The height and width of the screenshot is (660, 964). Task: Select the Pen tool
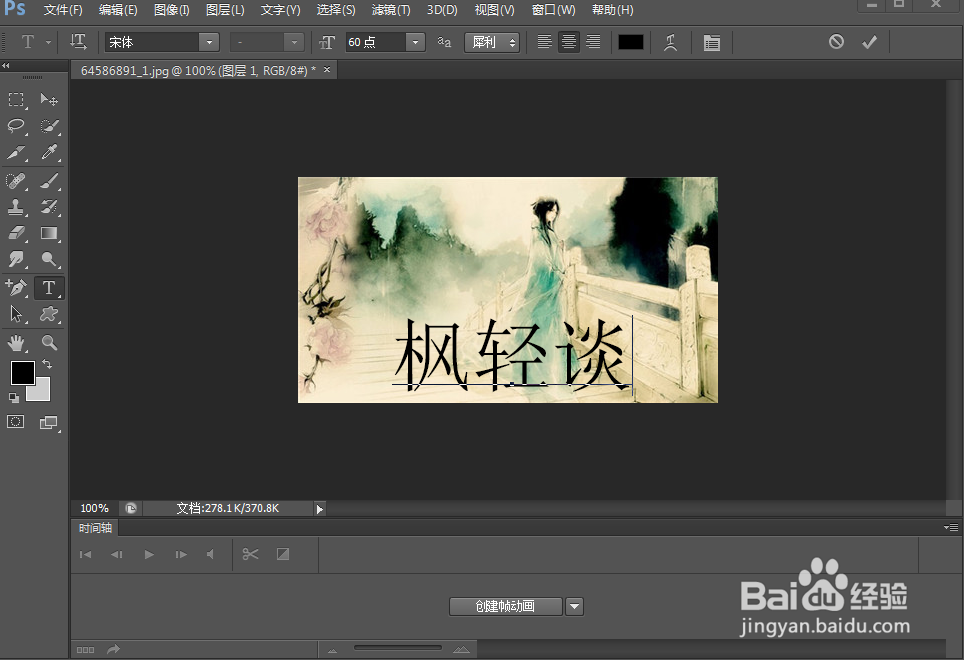[x=17, y=288]
